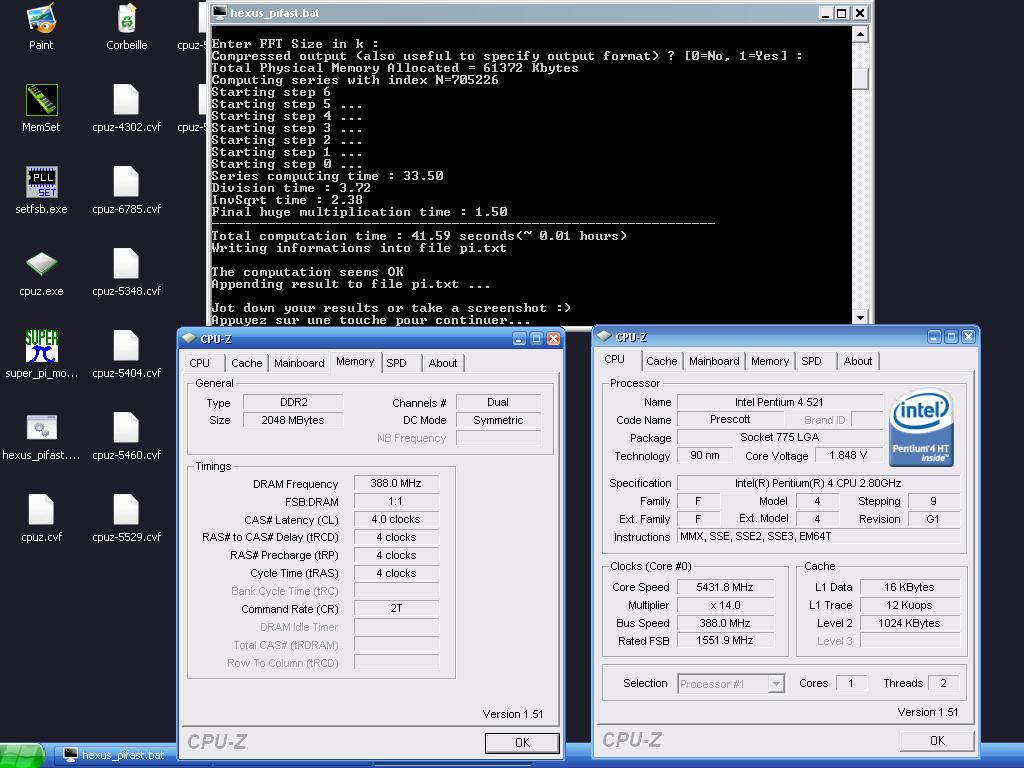Open Cache tab in right CPU-Z
The image size is (1024, 768).
[662, 361]
